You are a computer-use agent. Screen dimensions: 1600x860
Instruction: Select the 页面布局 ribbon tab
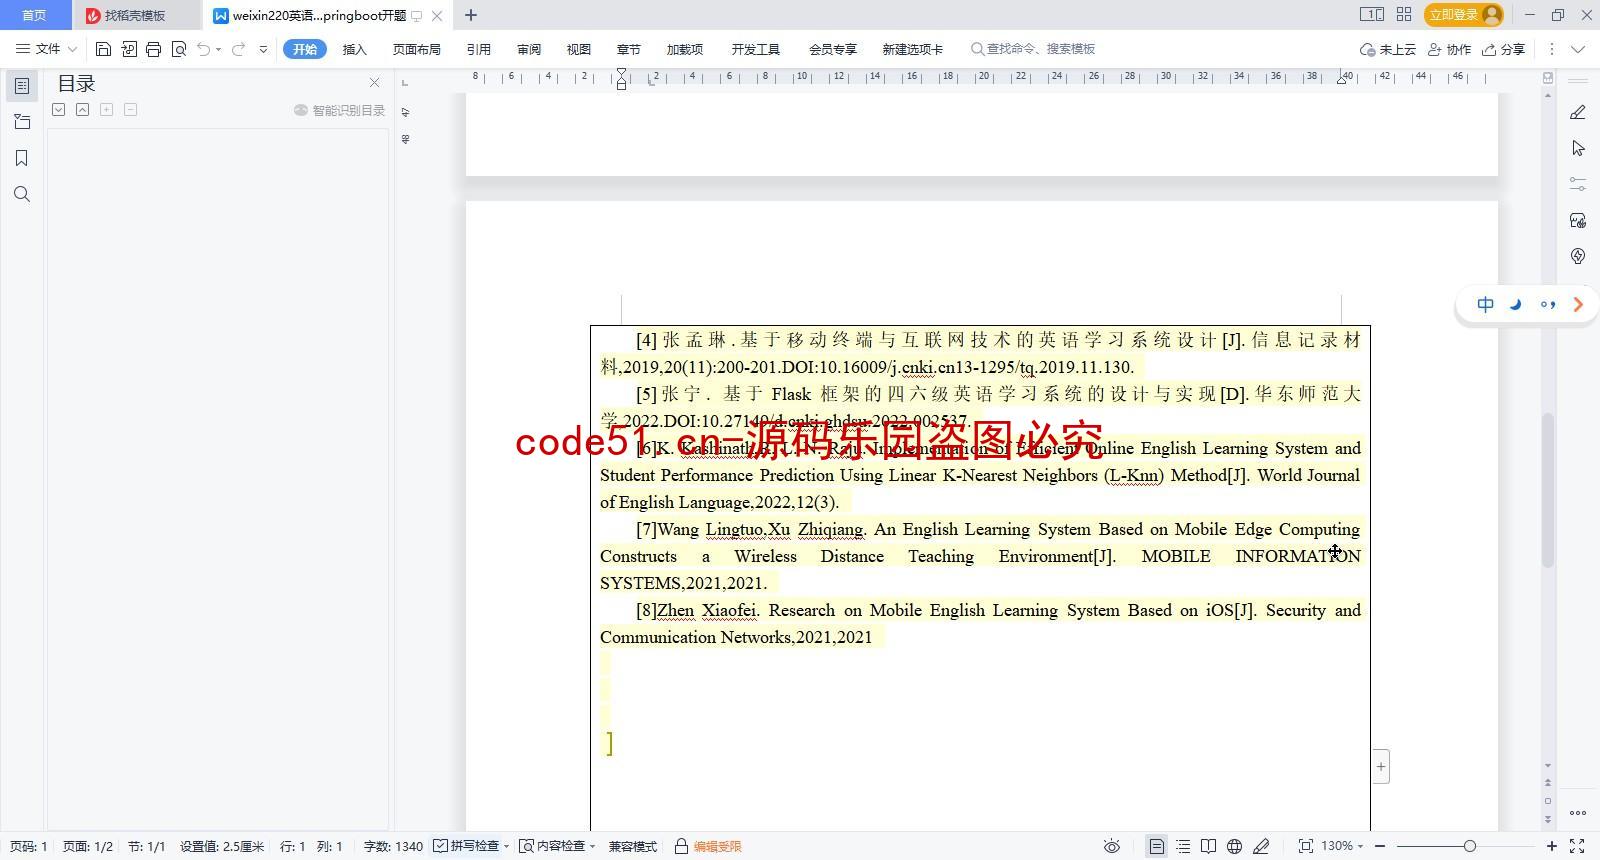pos(417,49)
